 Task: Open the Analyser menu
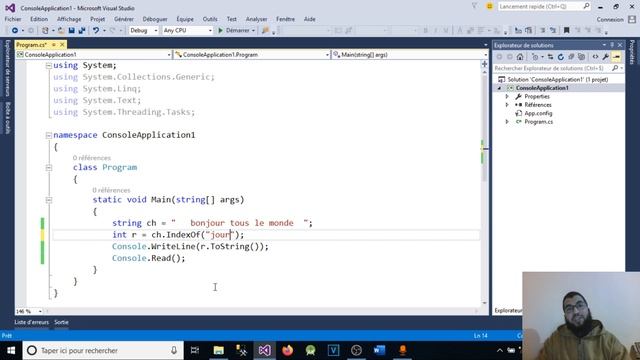(x=256, y=19)
